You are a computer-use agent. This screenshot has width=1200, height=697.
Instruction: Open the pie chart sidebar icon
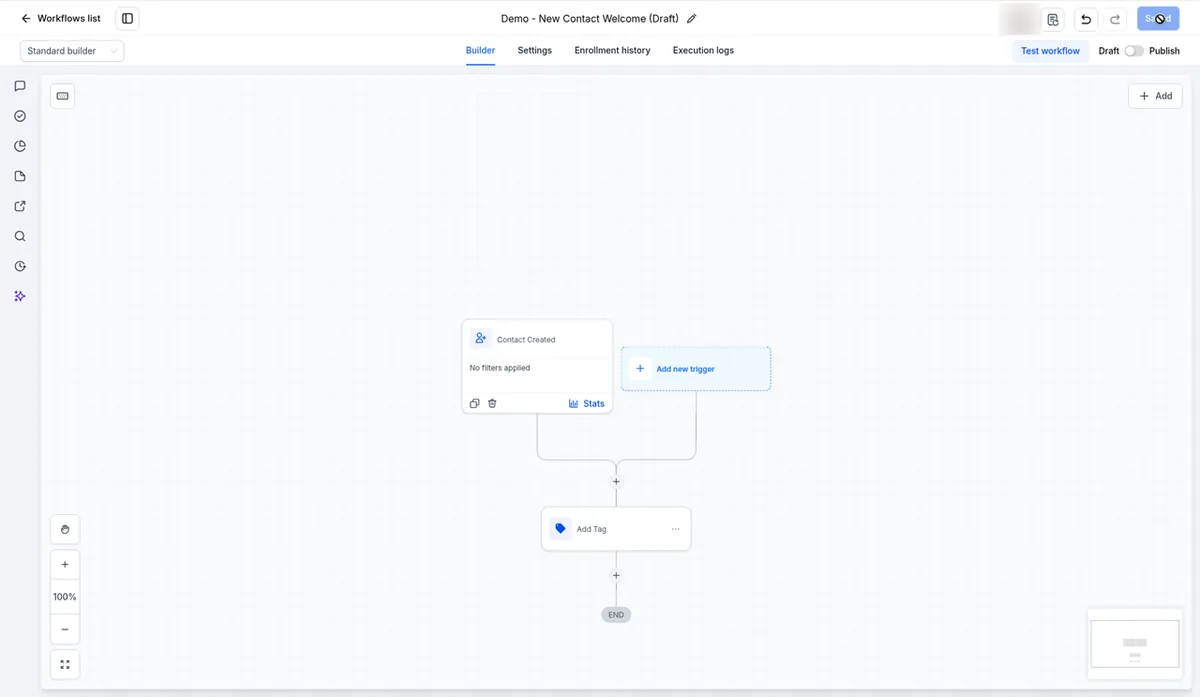[20, 146]
